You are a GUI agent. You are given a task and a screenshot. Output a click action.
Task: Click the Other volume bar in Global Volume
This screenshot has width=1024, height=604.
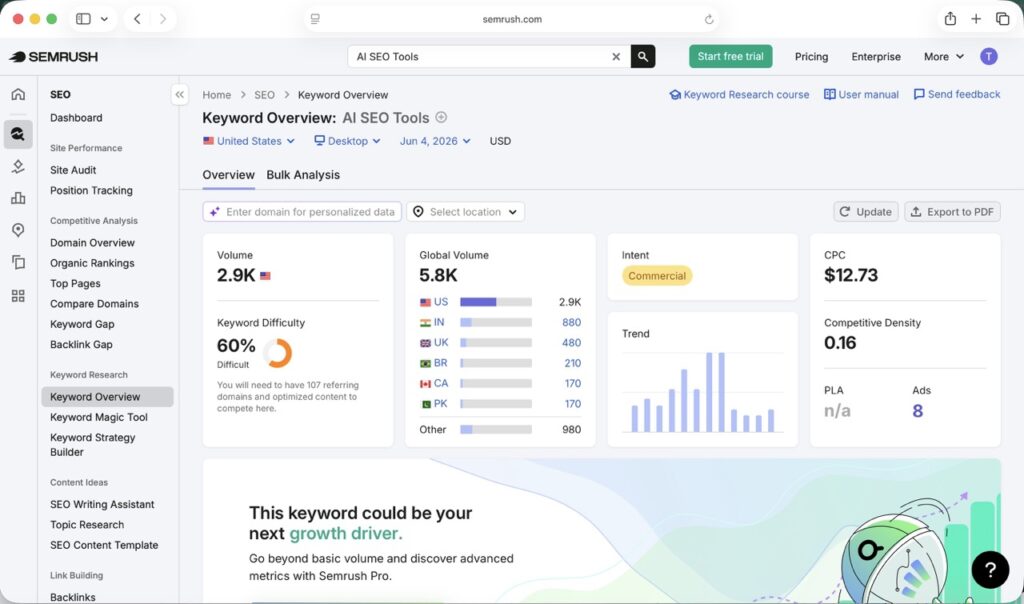click(x=496, y=430)
